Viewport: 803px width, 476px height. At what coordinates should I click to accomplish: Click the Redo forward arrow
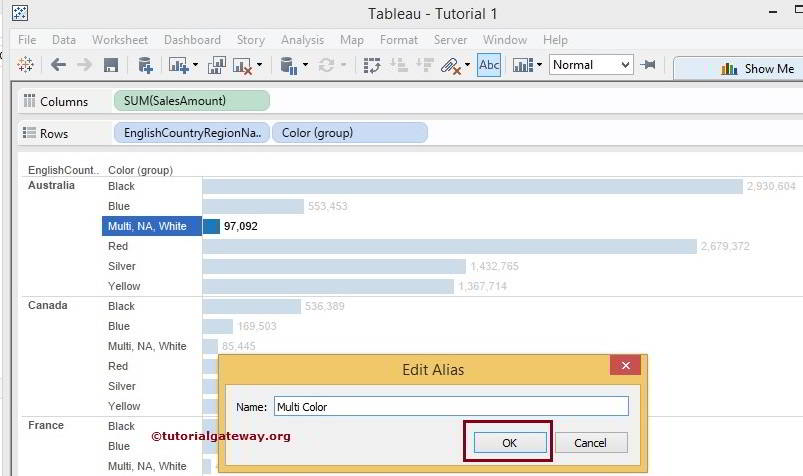tap(84, 65)
